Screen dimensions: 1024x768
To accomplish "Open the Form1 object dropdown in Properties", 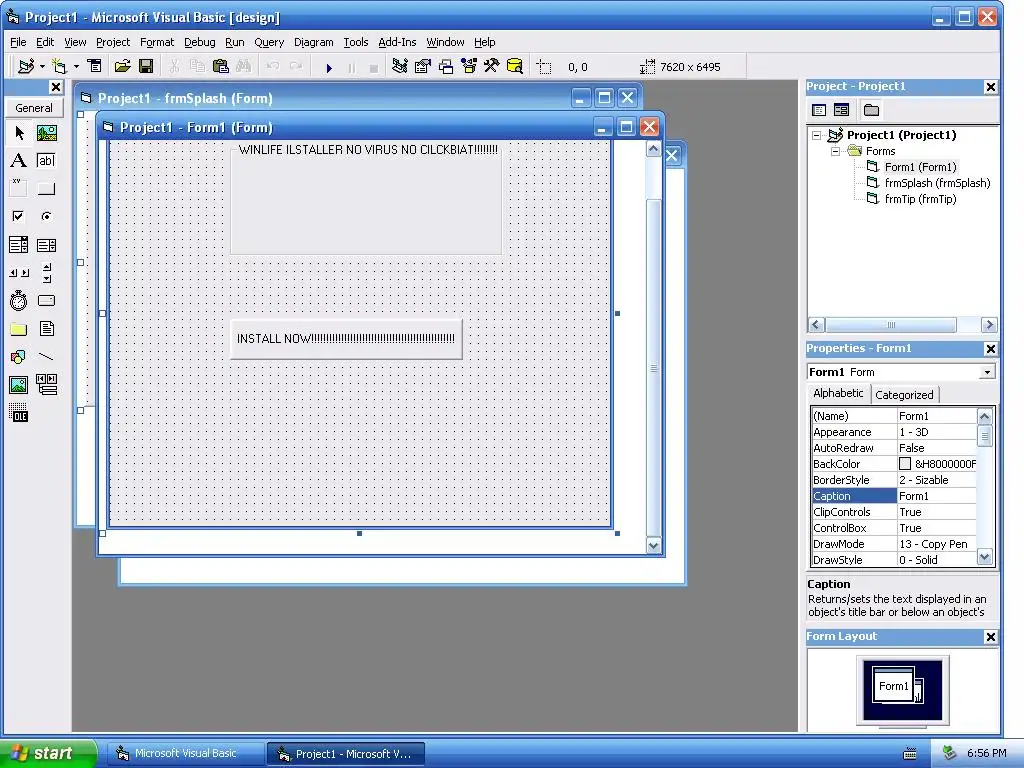I will (987, 372).
